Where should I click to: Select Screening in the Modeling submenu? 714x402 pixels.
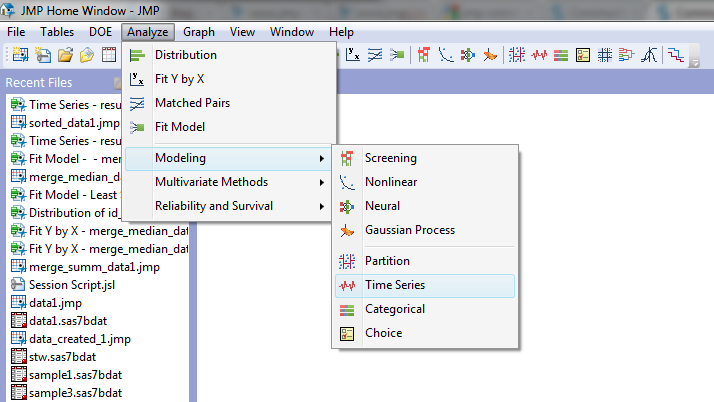[x=425, y=158]
